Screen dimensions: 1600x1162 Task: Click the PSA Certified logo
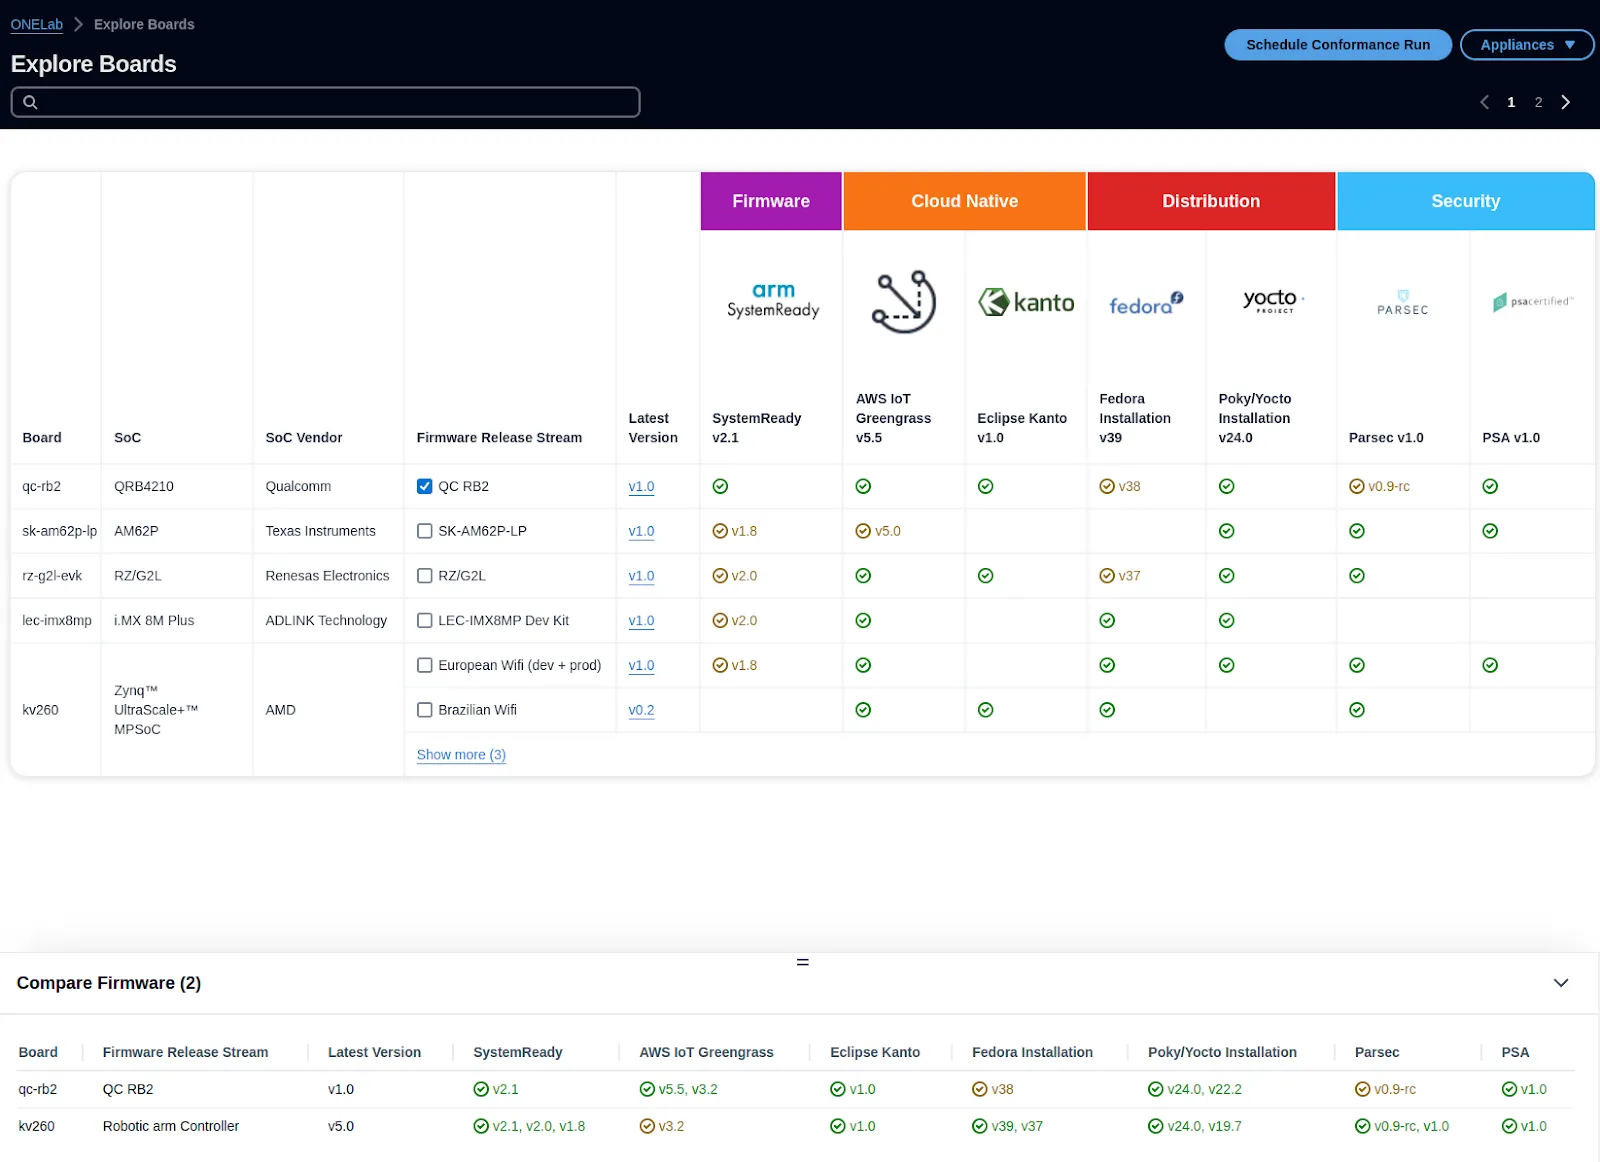(x=1532, y=302)
